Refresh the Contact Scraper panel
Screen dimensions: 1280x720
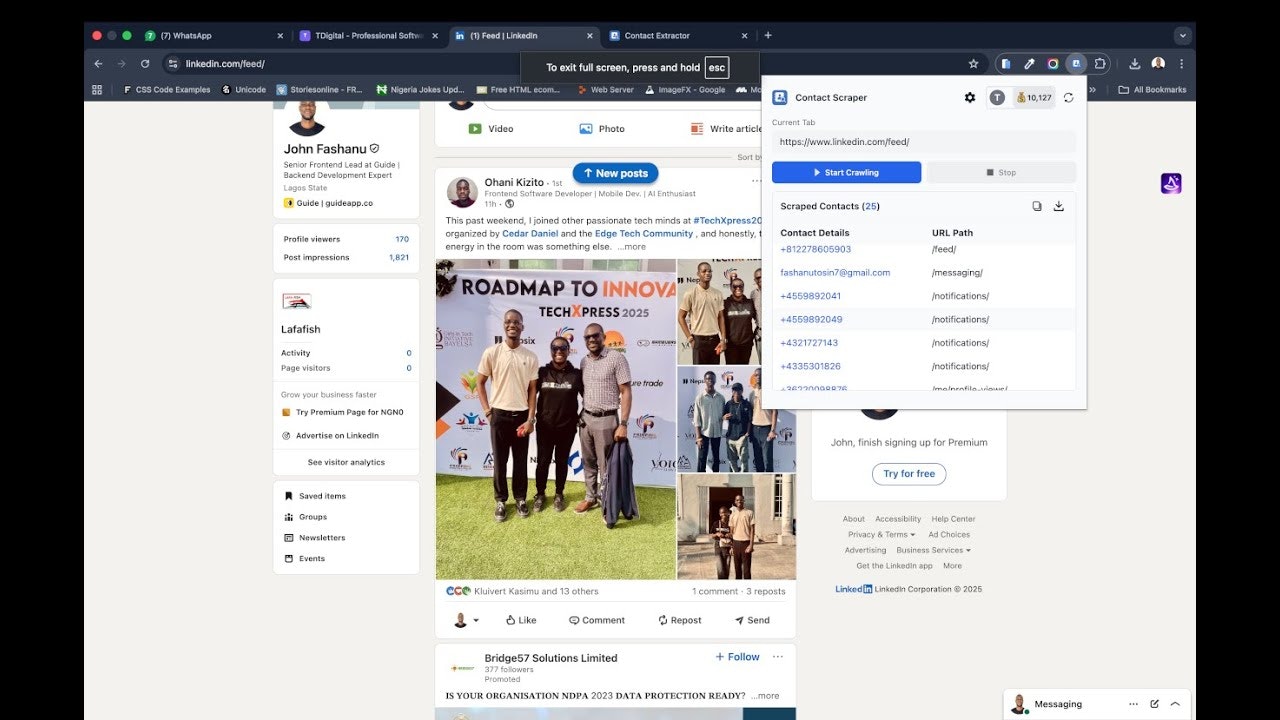[x=1068, y=97]
